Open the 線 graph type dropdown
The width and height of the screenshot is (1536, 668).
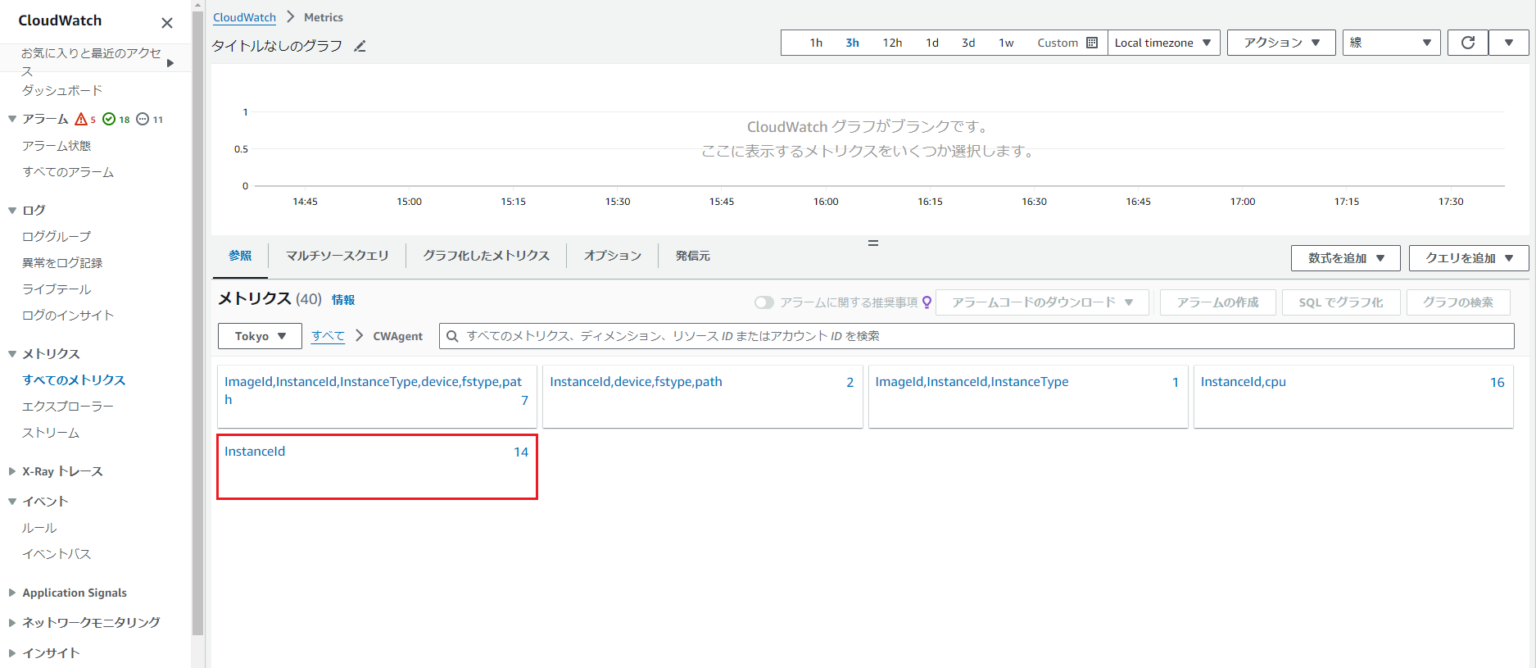pos(1390,42)
